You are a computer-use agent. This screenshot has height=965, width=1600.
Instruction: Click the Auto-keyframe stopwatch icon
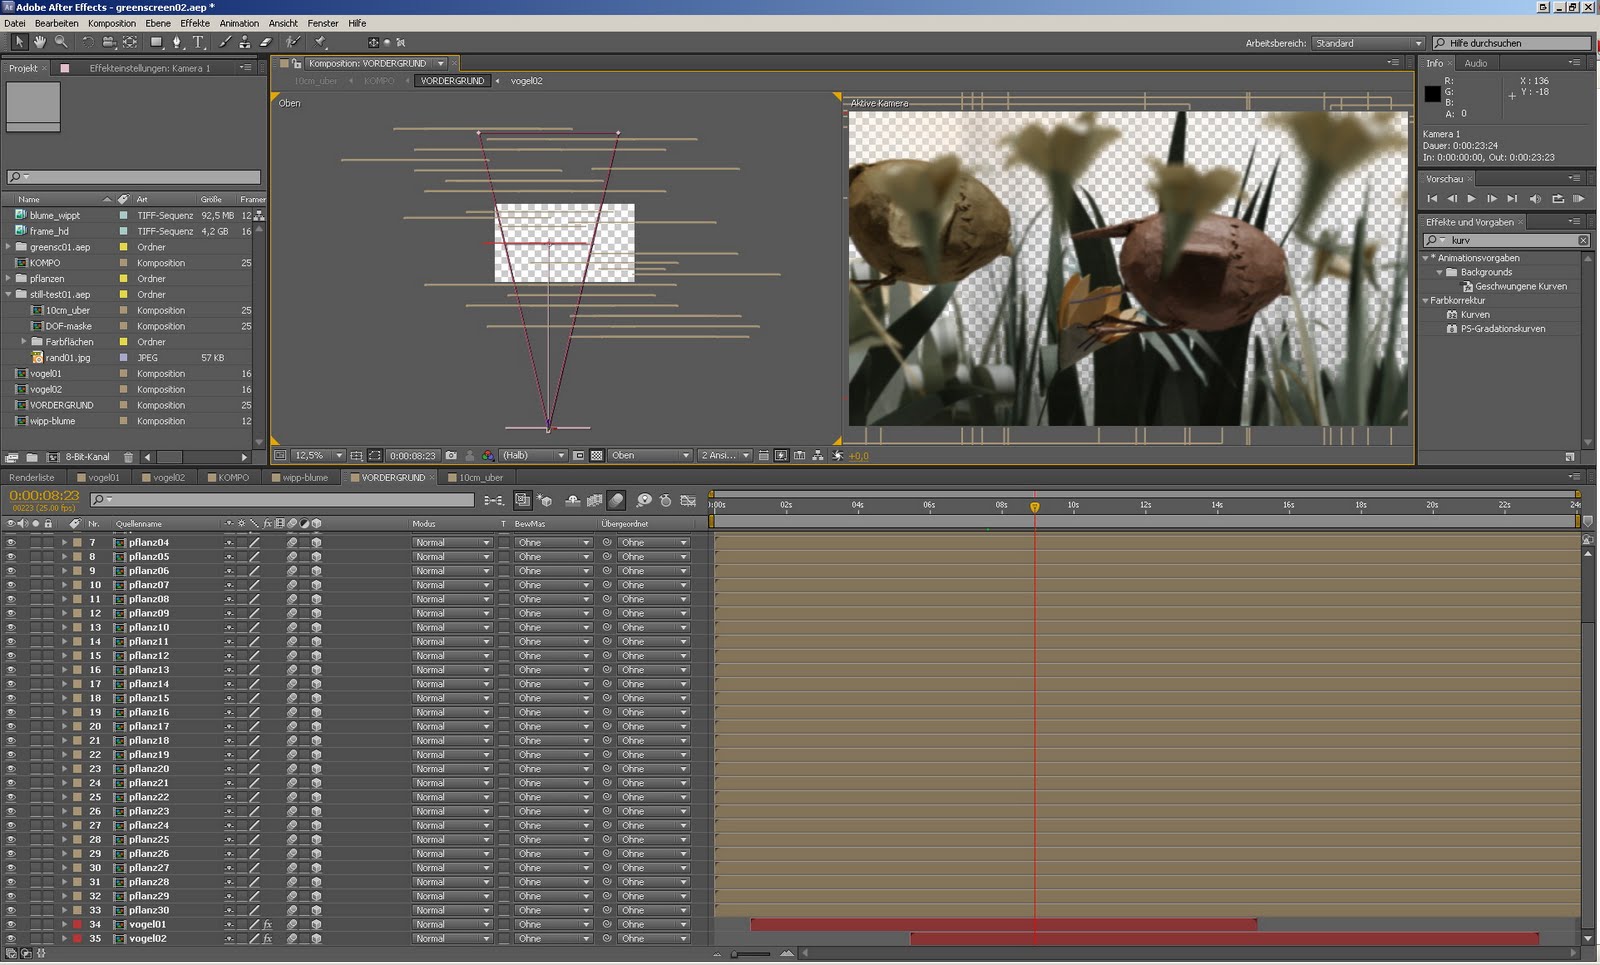pyautogui.click(x=665, y=500)
